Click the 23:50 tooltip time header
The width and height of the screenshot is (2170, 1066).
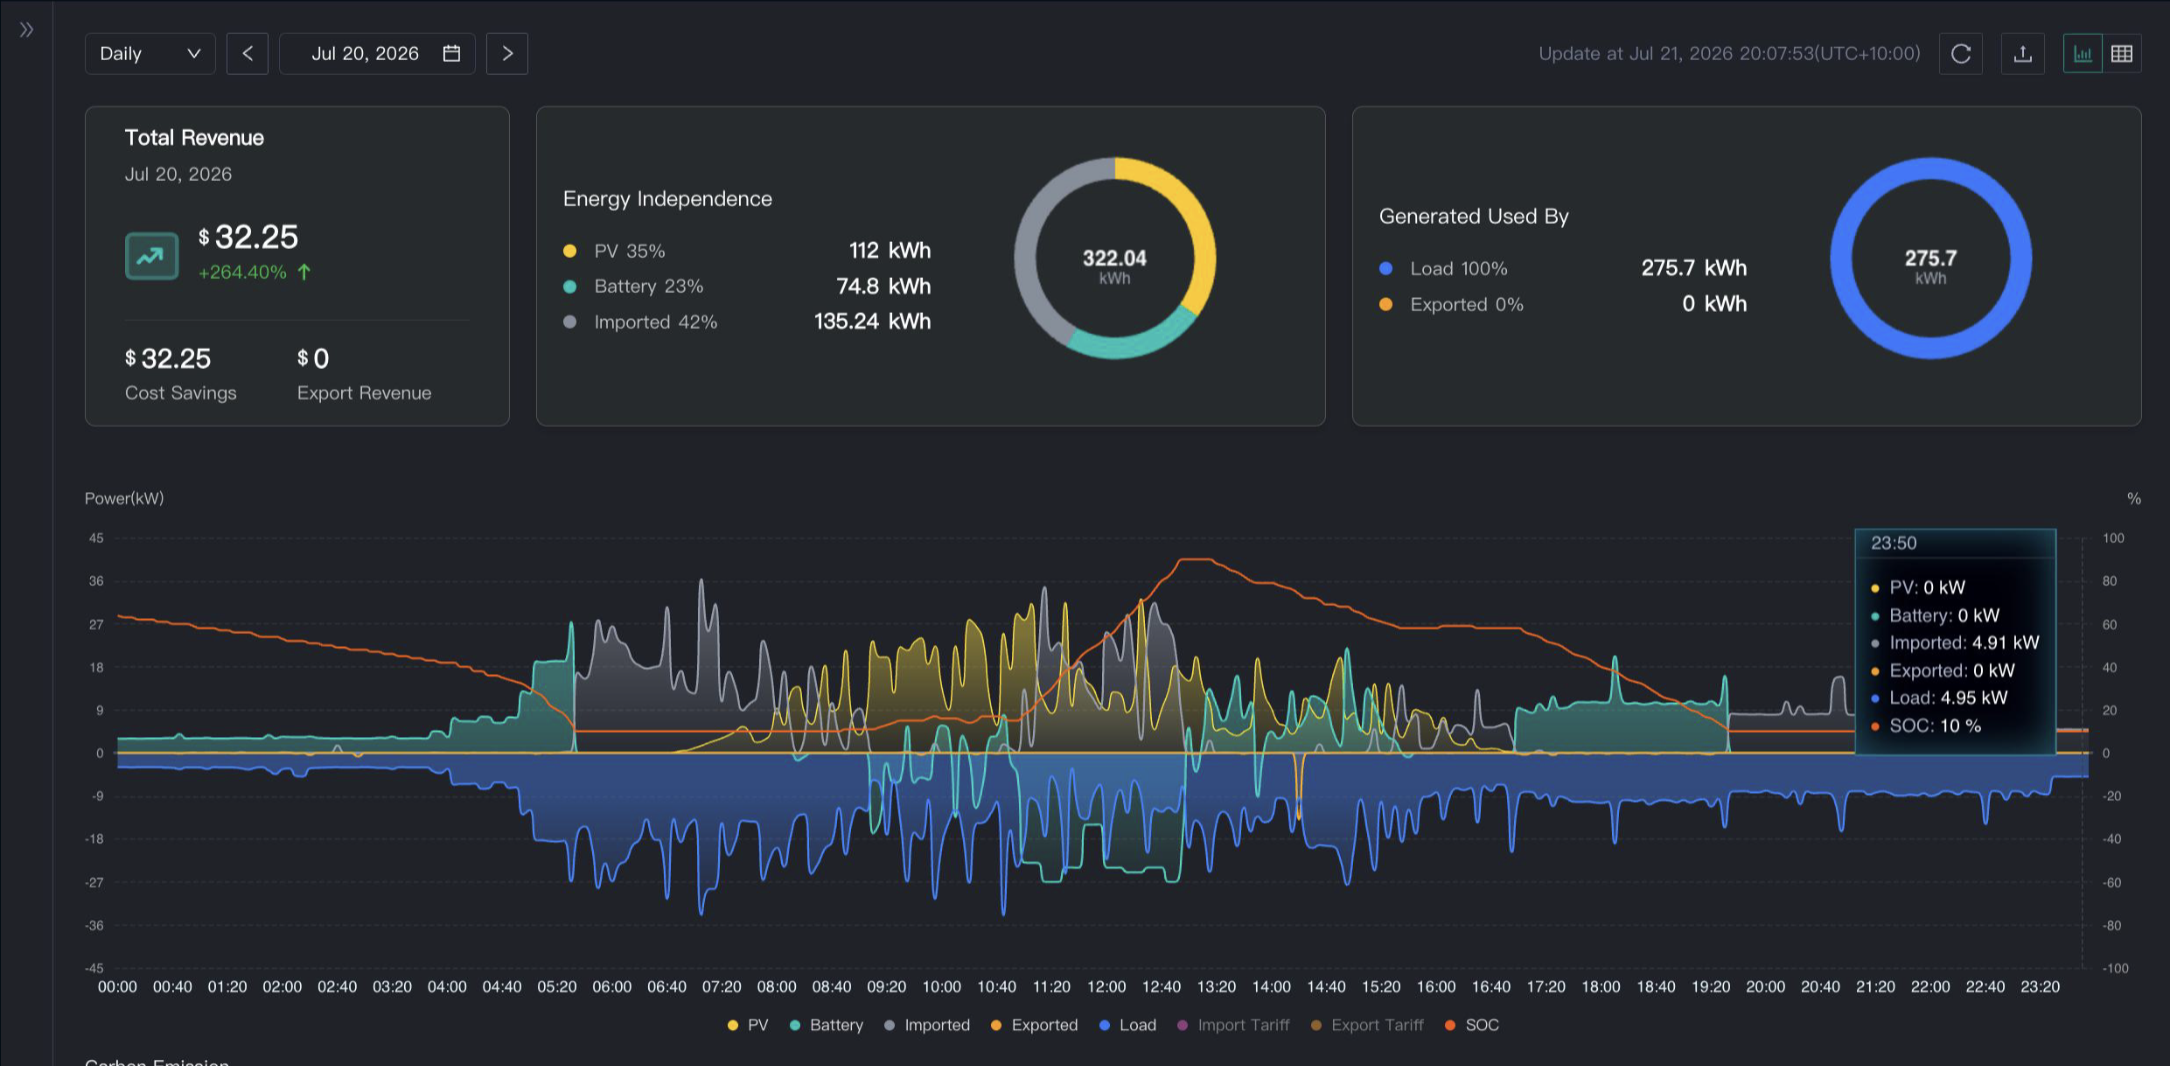pos(1894,543)
